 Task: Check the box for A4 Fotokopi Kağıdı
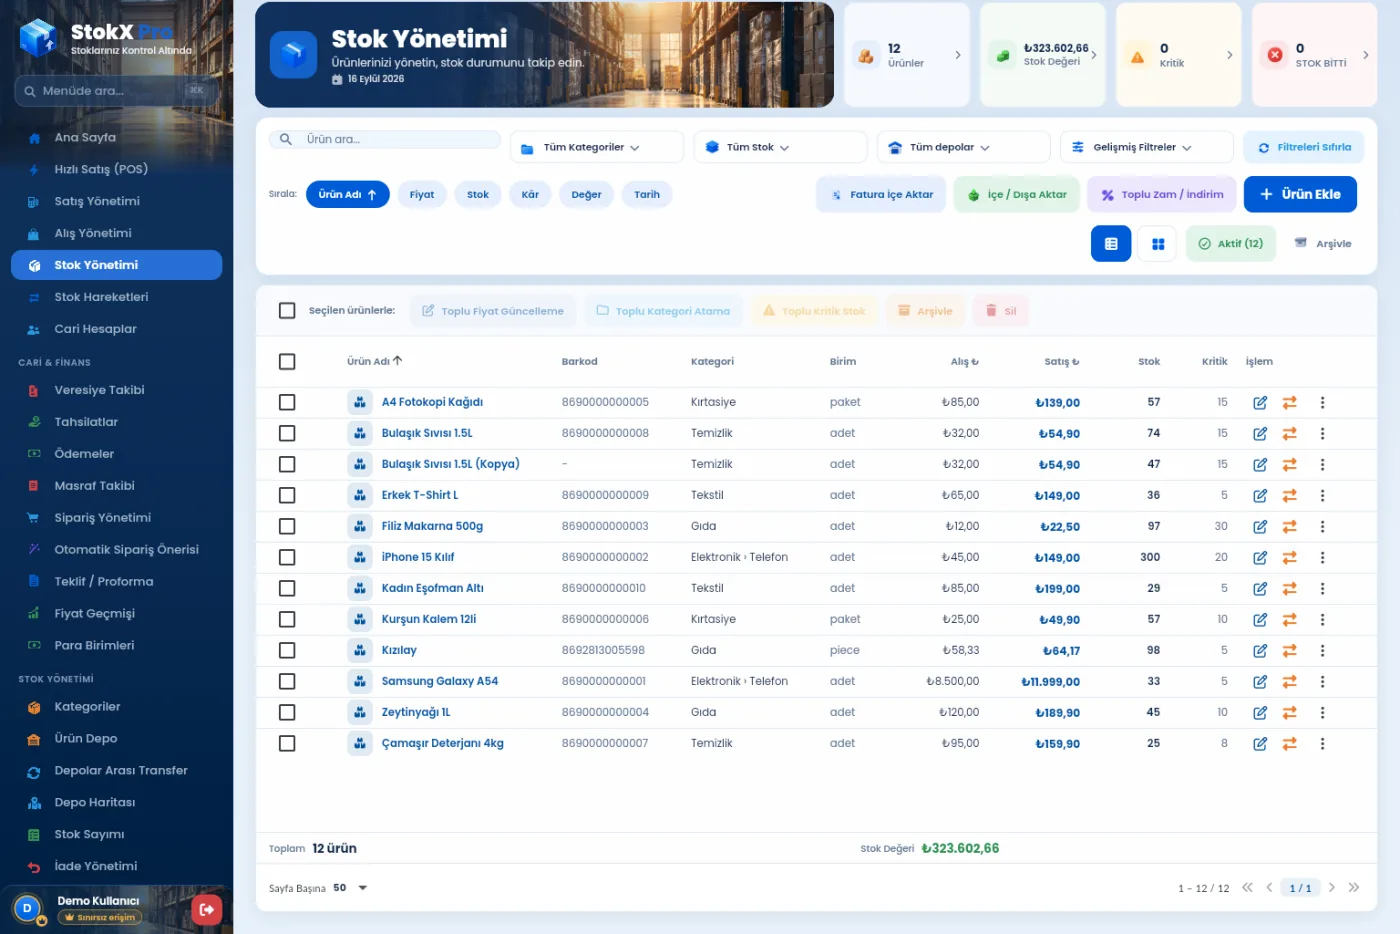click(287, 402)
